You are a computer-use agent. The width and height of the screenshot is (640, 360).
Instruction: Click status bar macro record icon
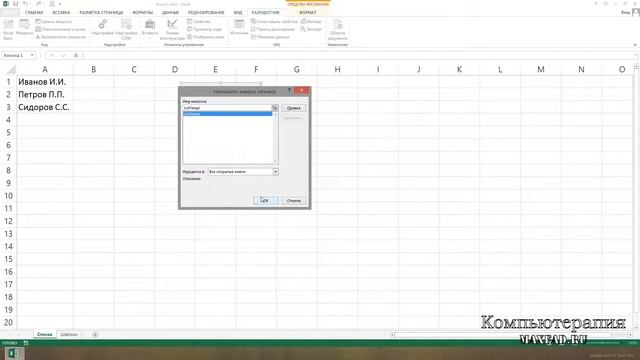pos(26,343)
